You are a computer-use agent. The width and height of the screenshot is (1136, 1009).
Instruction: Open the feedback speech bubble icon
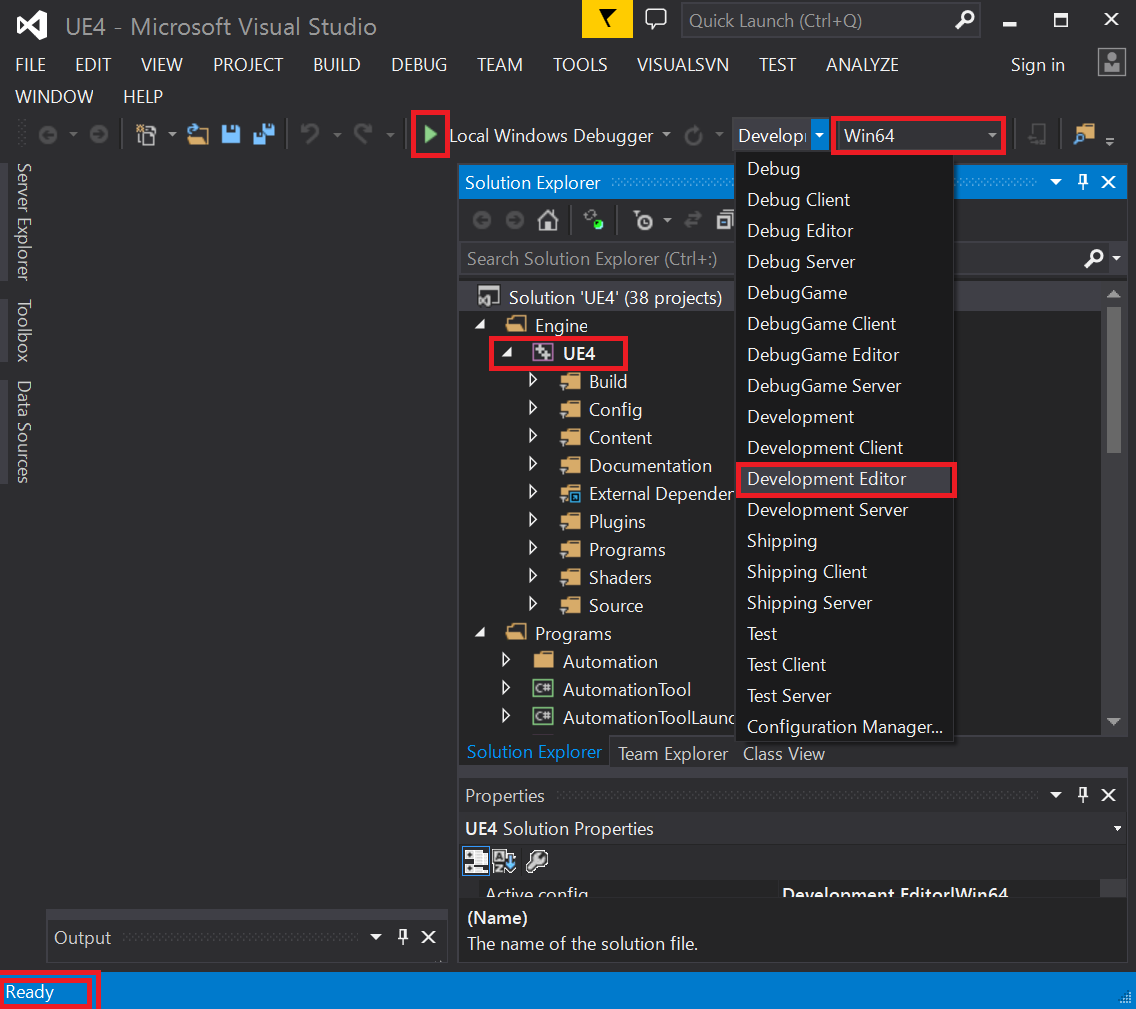pos(656,19)
